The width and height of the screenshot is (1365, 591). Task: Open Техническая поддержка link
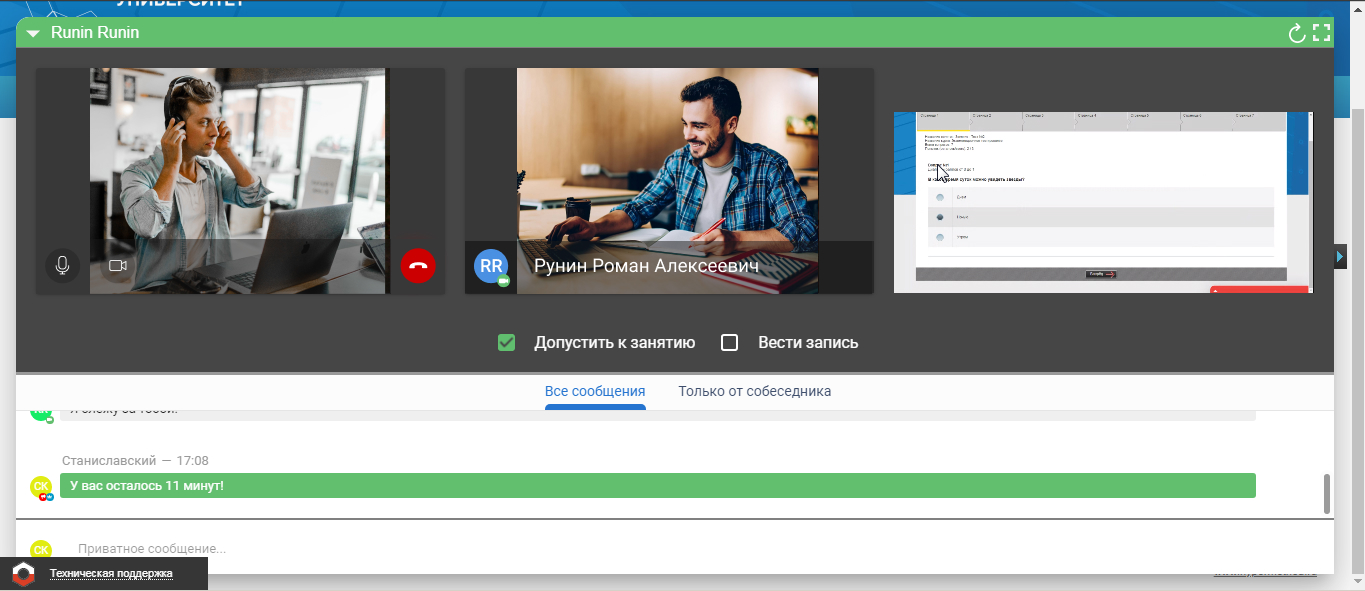click(111, 573)
